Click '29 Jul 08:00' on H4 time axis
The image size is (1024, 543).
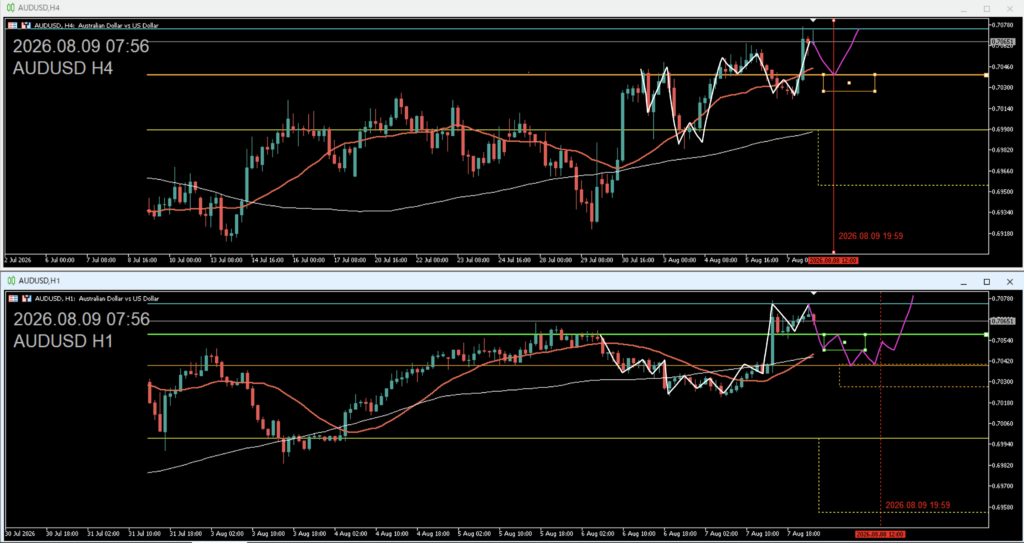click(597, 260)
